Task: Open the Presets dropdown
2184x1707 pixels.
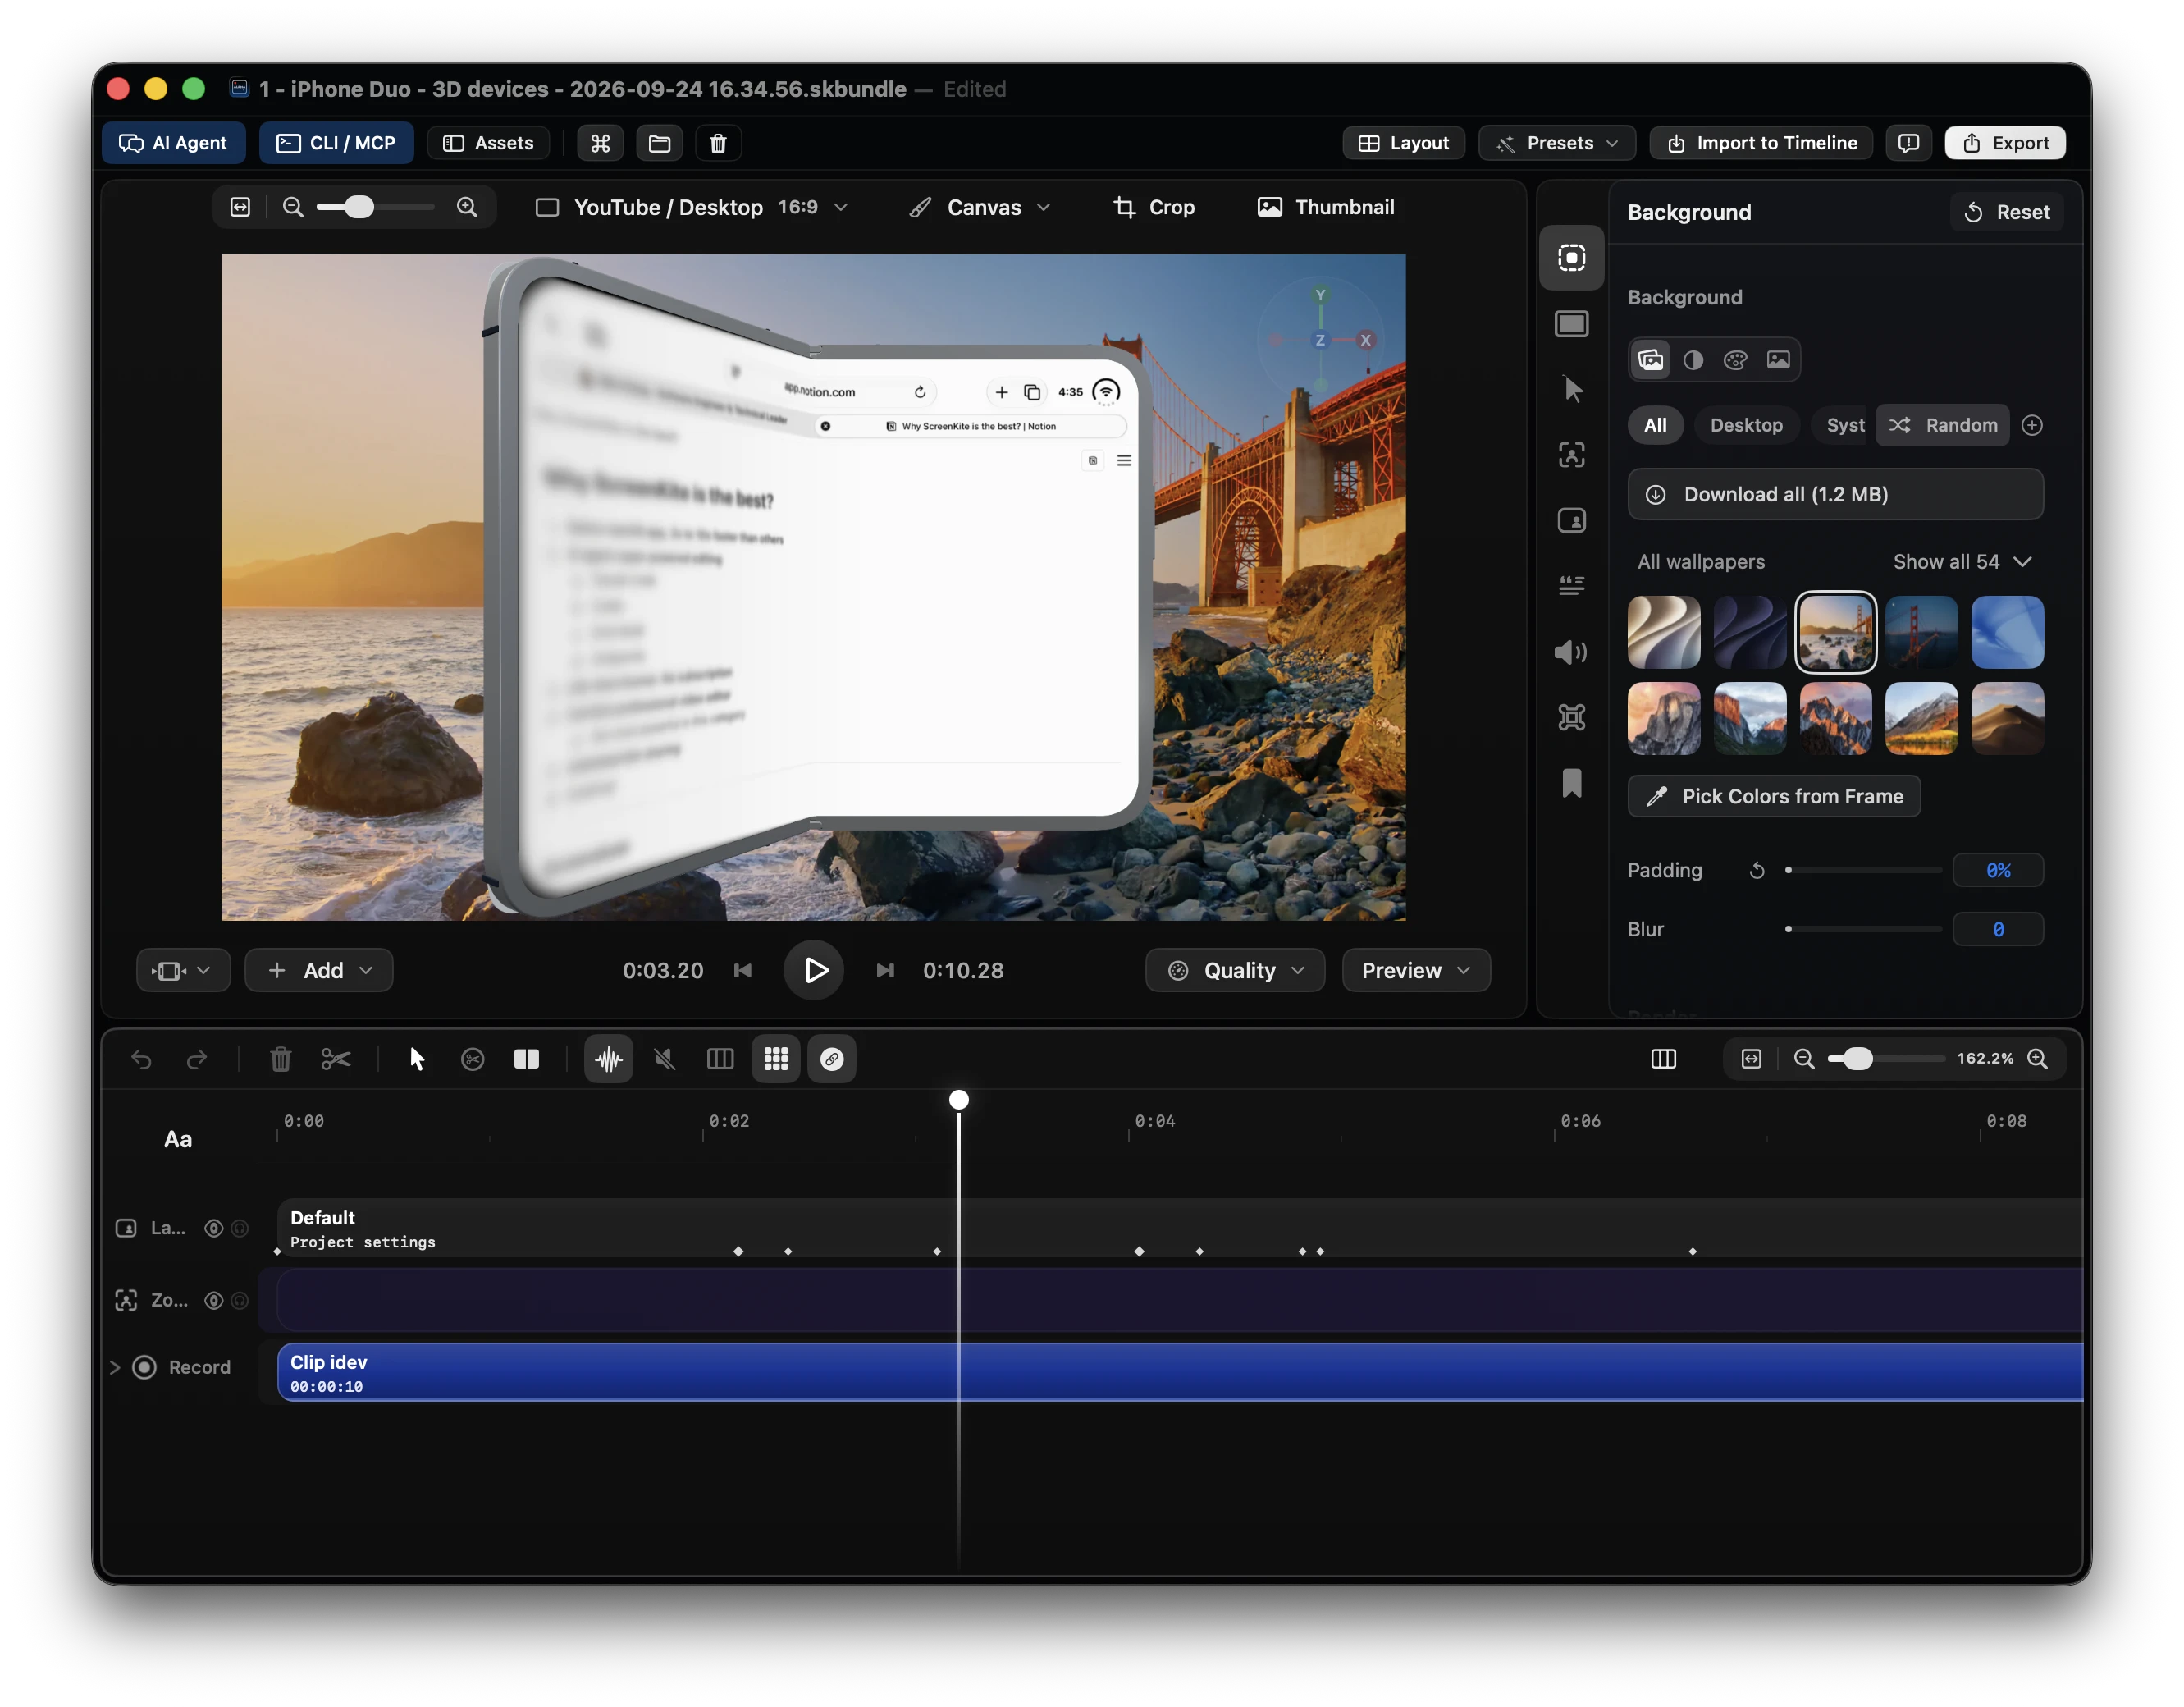Action: point(1557,143)
